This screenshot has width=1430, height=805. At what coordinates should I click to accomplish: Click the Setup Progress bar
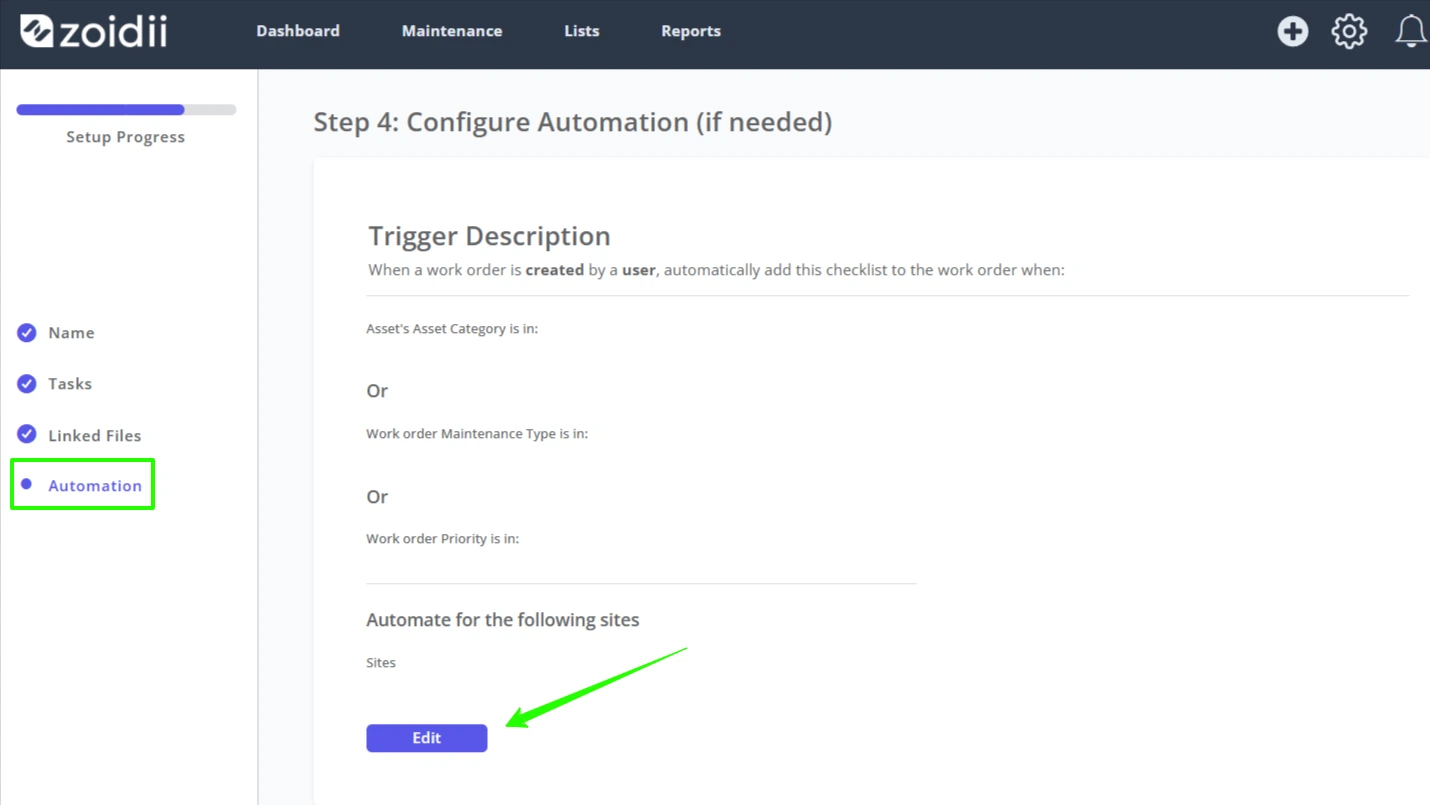(x=126, y=110)
